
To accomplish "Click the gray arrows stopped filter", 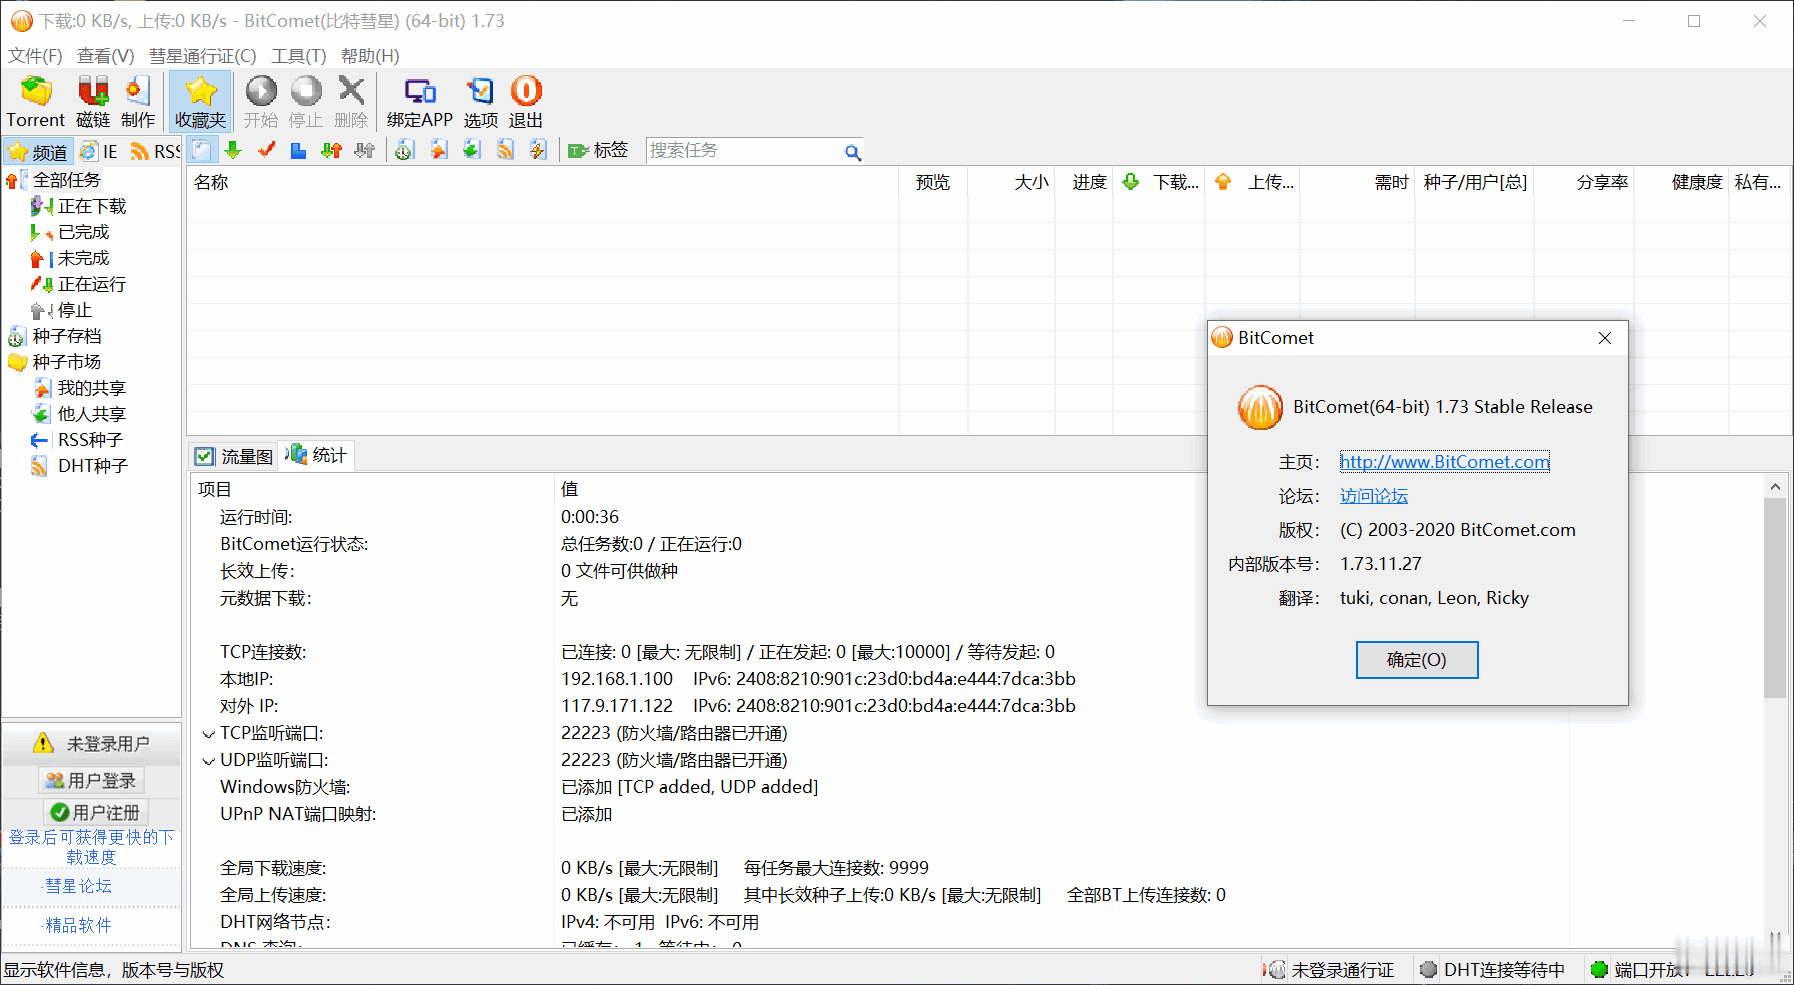I will tap(364, 150).
